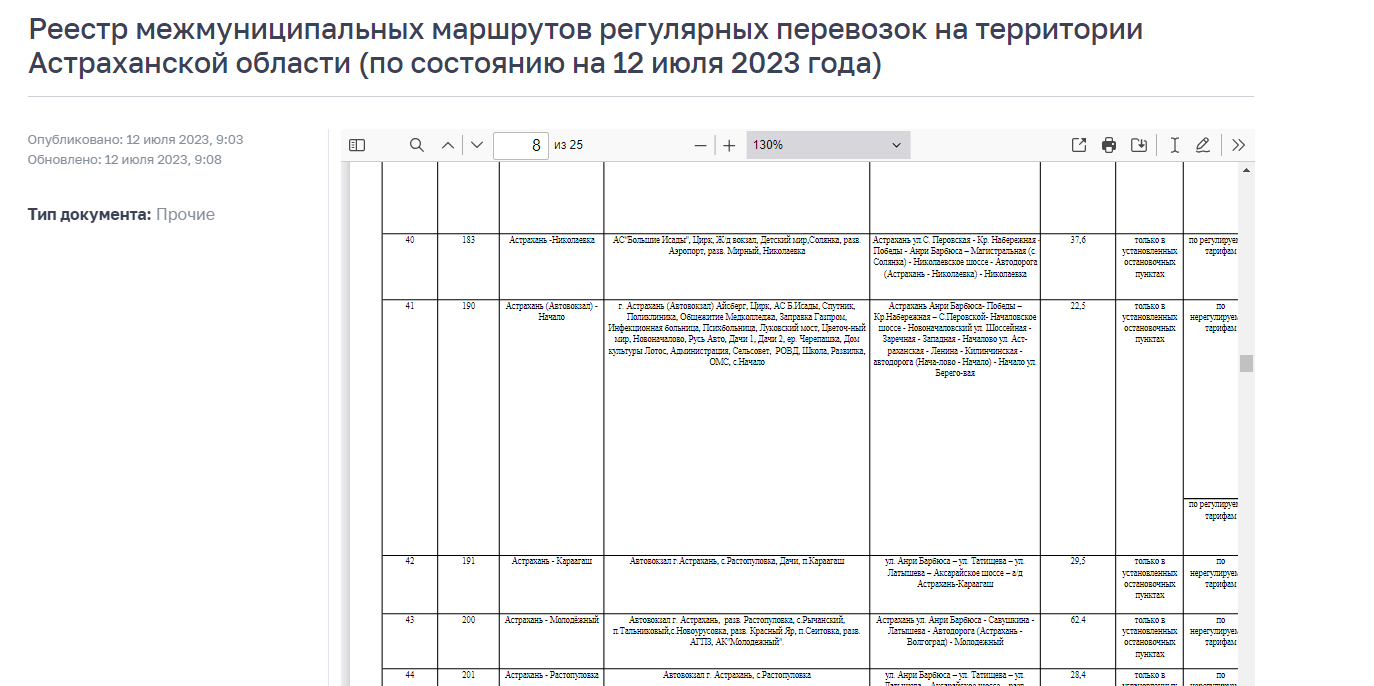This screenshot has height=686, width=1374.
Task: Print the PDF document
Action: [x=1109, y=145]
